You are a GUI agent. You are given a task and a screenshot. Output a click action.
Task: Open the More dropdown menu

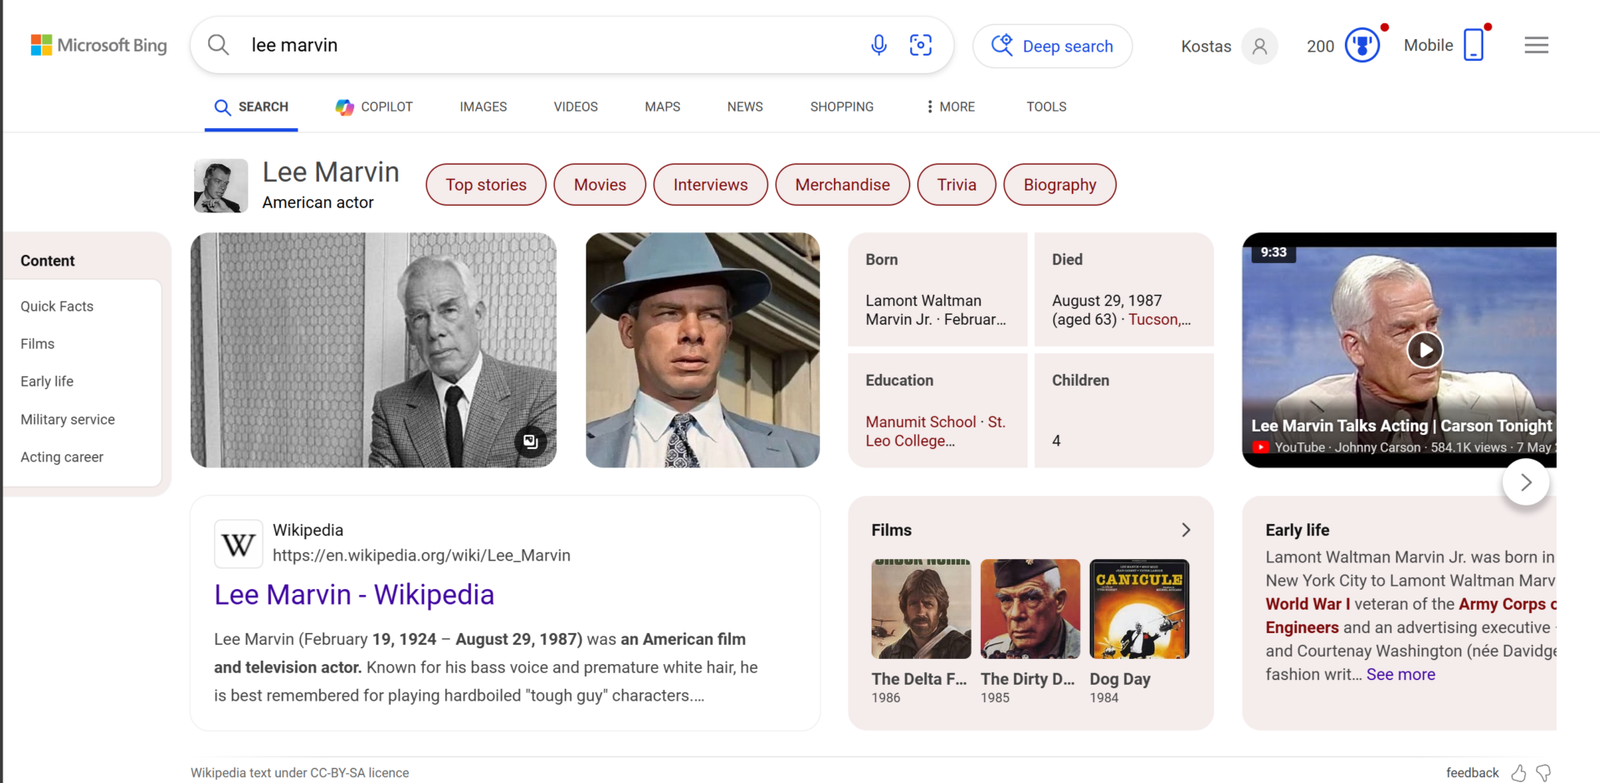[x=950, y=107]
